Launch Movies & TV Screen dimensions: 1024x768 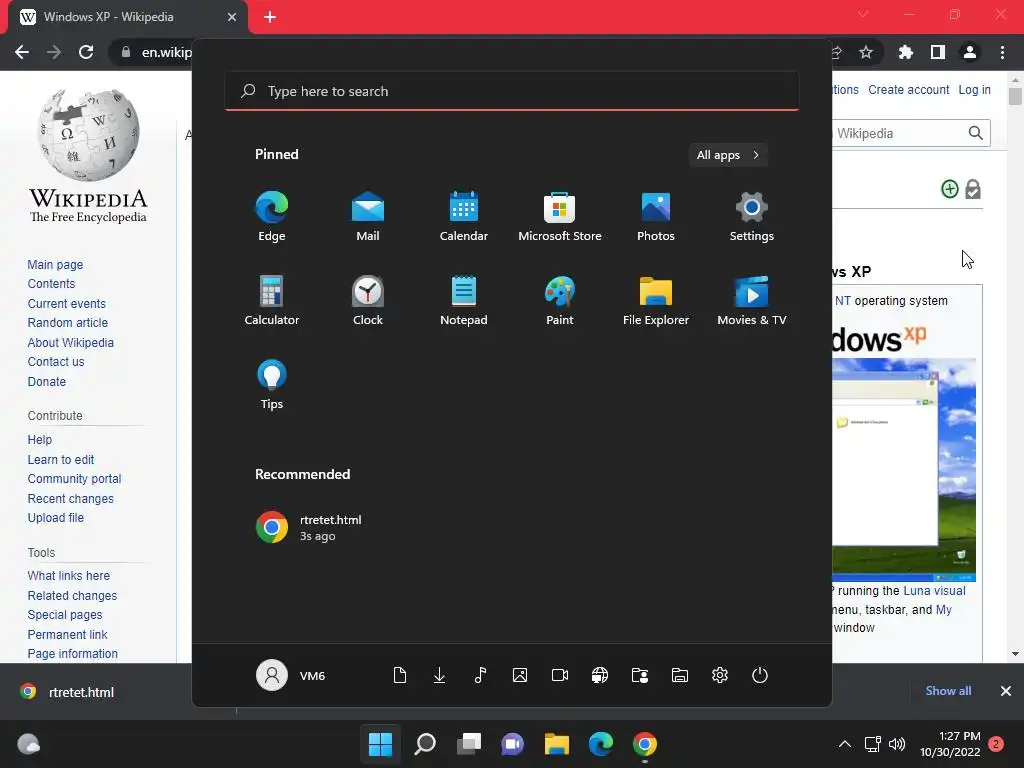point(752,300)
